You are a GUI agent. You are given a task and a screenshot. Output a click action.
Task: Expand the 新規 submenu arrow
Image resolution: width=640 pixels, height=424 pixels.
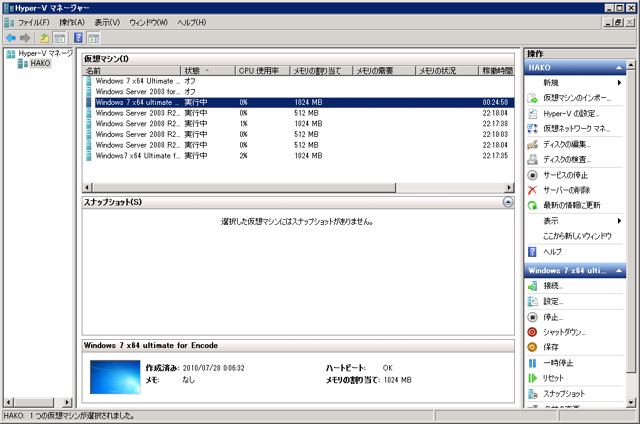pyautogui.click(x=619, y=83)
